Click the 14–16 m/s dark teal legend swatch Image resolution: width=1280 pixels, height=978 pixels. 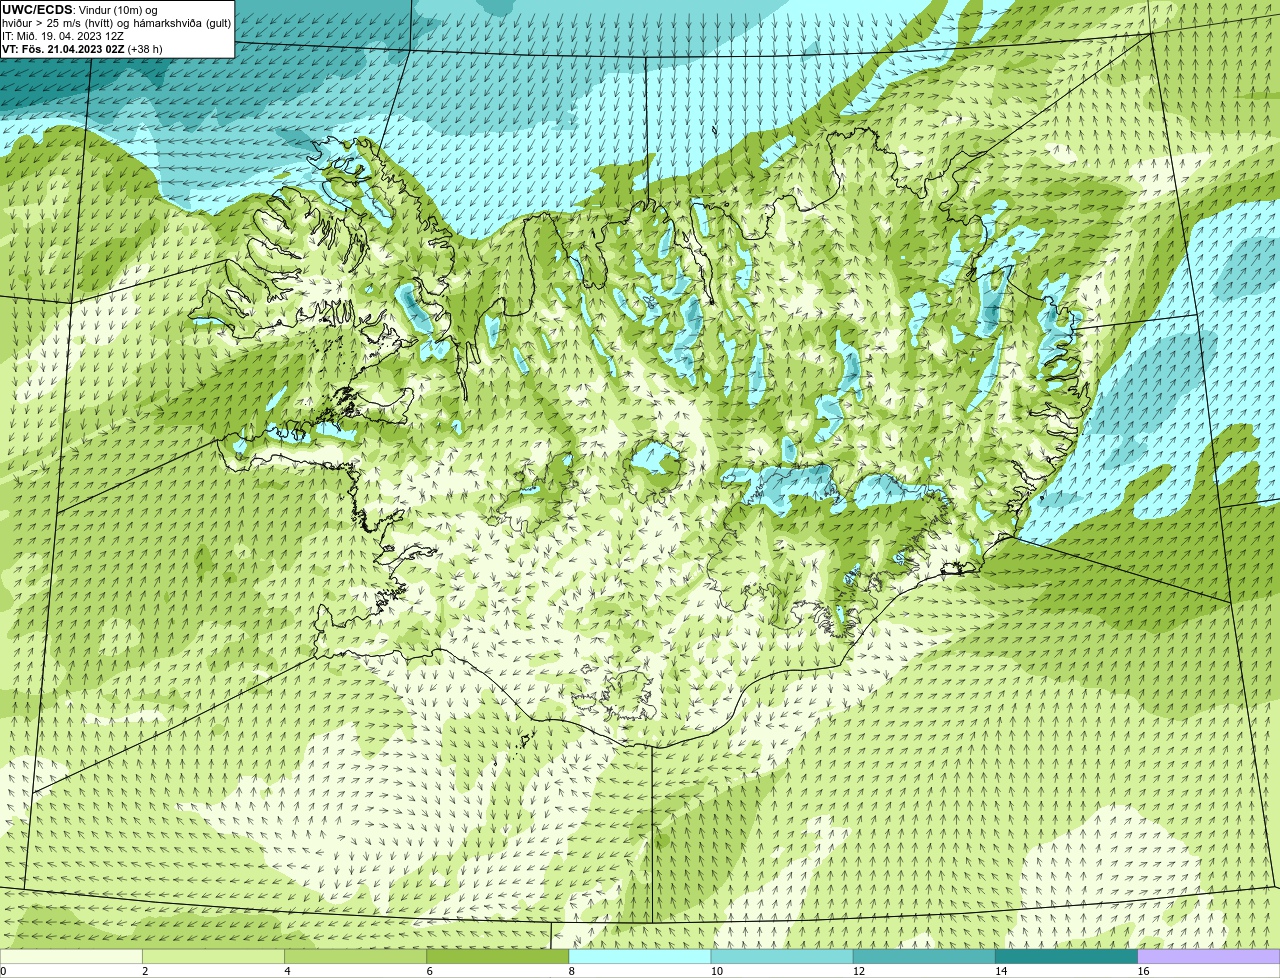[x=1066, y=956]
